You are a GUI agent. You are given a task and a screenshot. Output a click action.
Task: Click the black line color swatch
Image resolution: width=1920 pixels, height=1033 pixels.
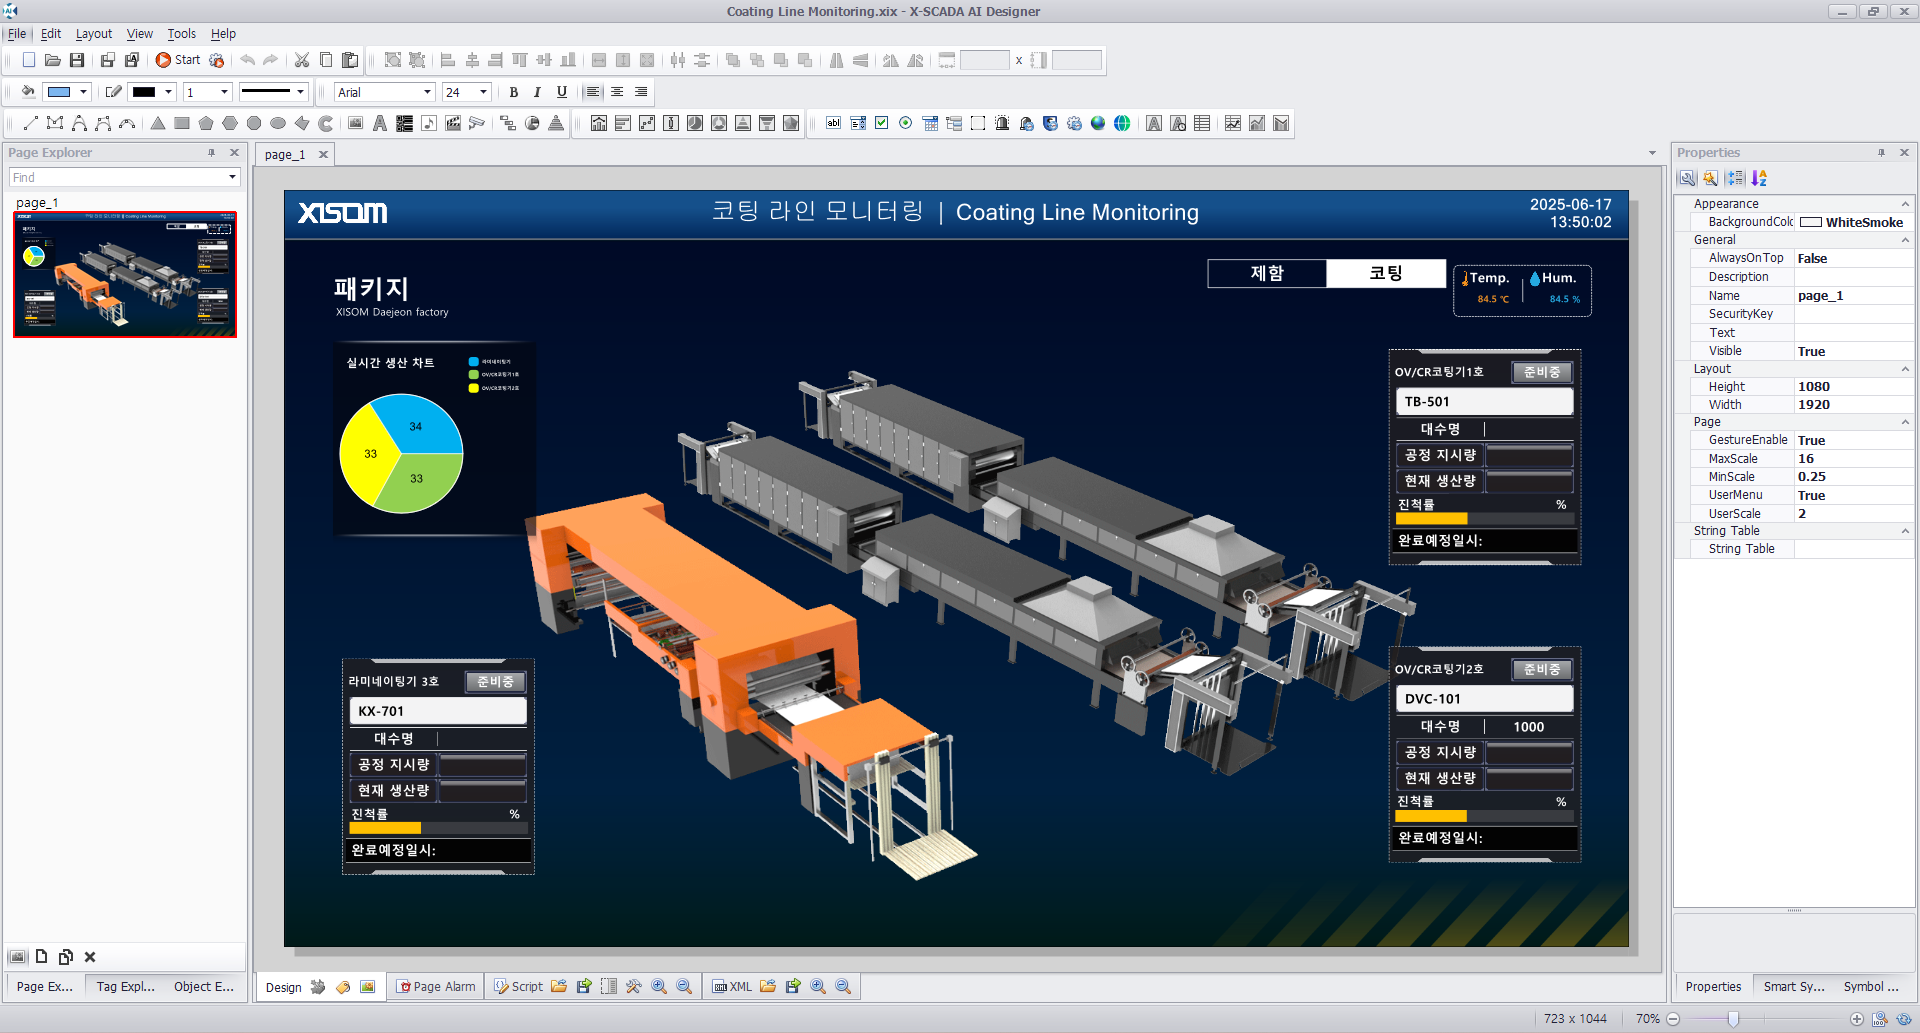[x=145, y=92]
